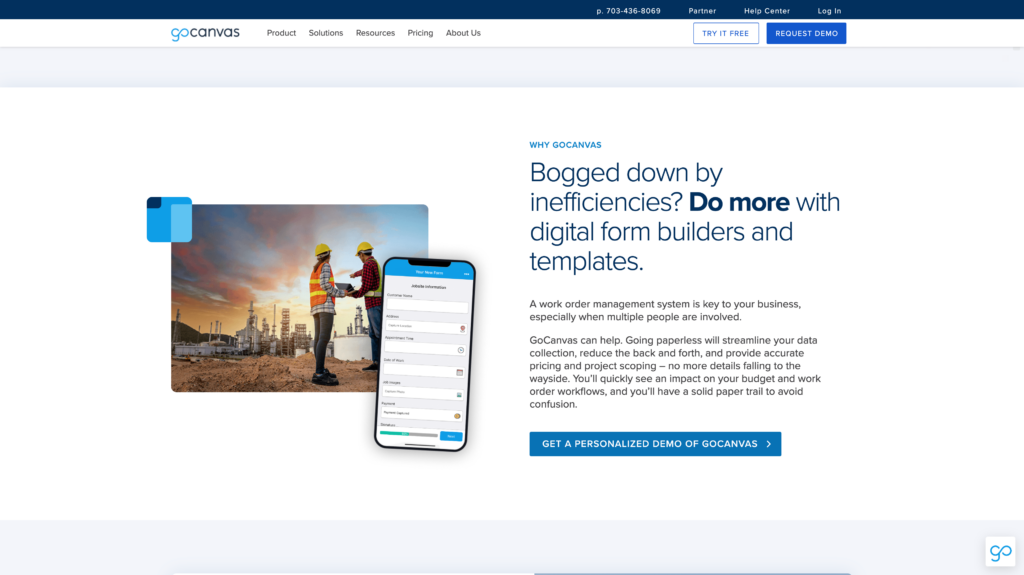Viewport: 1024px width, 575px height.
Task: Open the Resources menu
Action: (376, 33)
